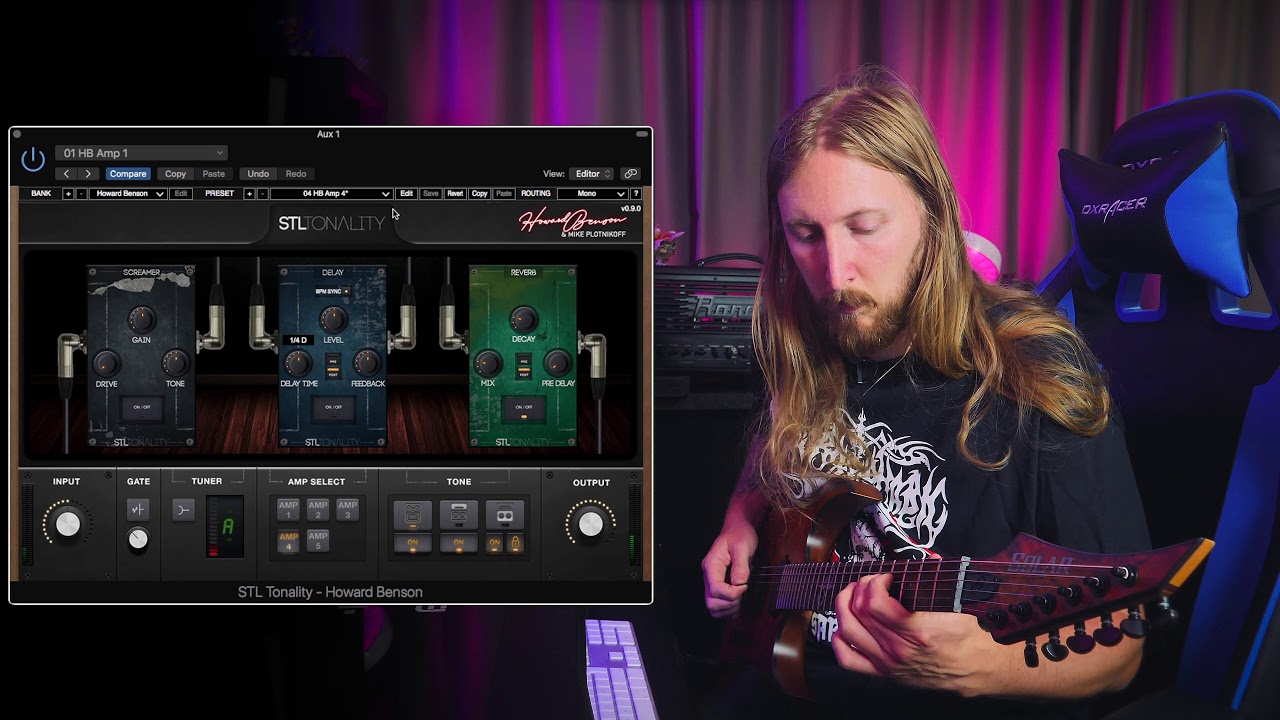Select the Gate pedal icon
Image resolution: width=1280 pixels, height=720 pixels.
(137, 509)
